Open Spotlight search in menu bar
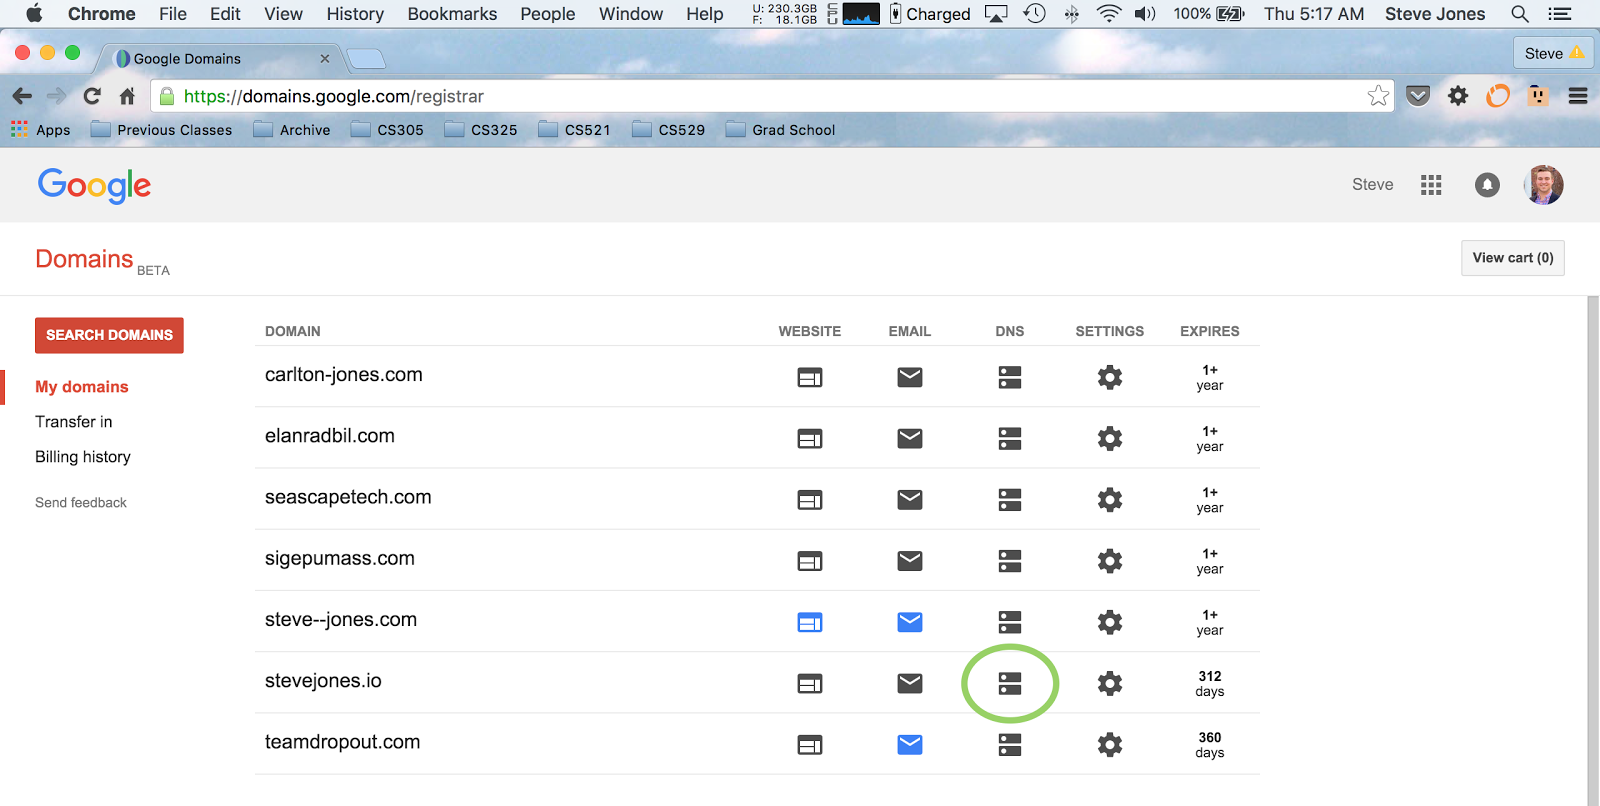 (x=1520, y=14)
